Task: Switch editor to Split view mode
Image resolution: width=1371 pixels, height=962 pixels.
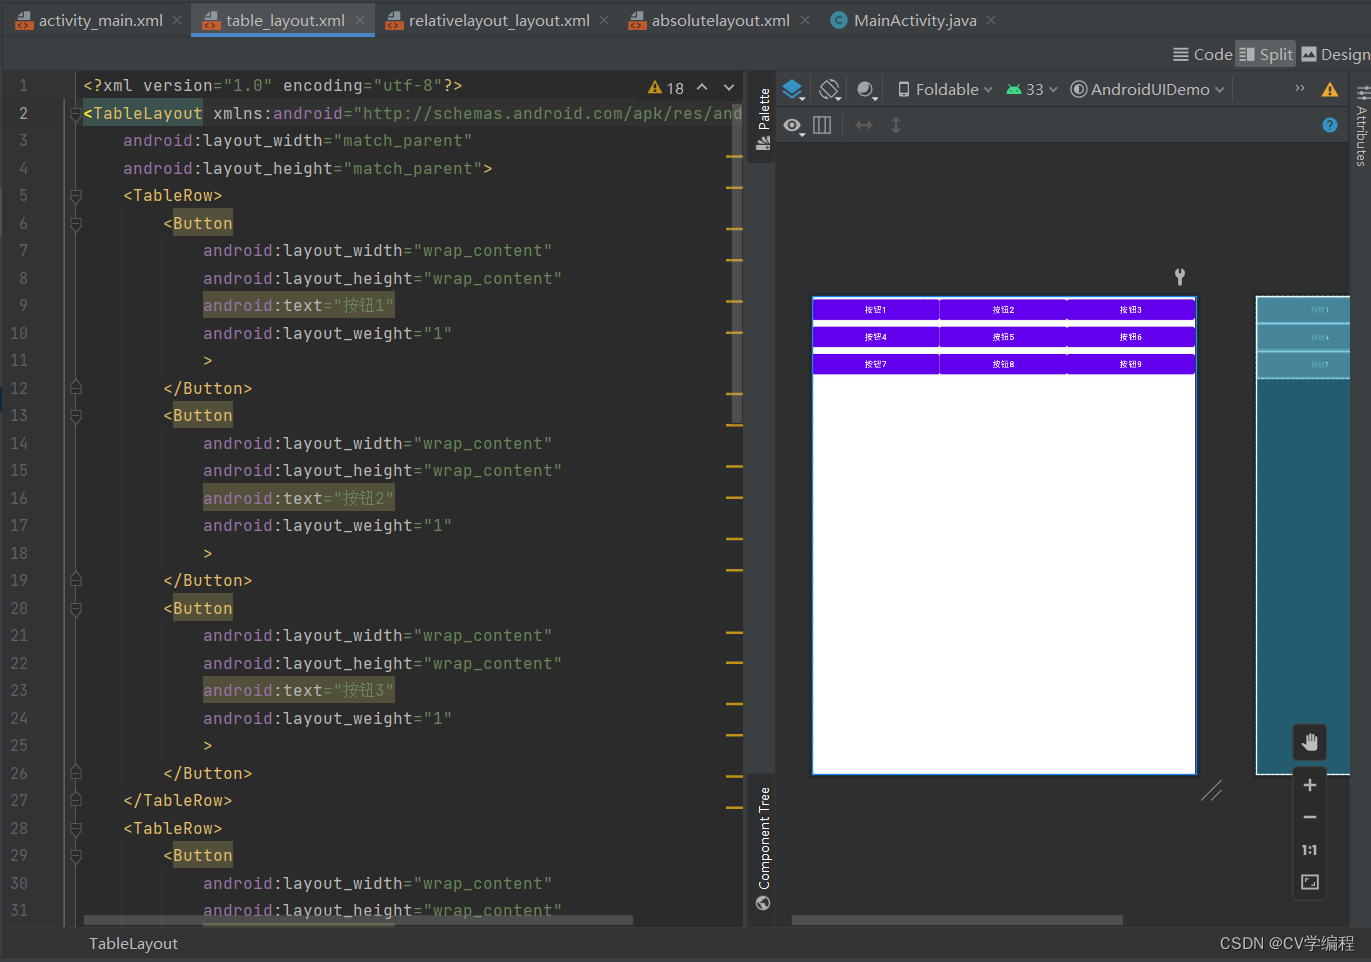Action: (x=1266, y=54)
